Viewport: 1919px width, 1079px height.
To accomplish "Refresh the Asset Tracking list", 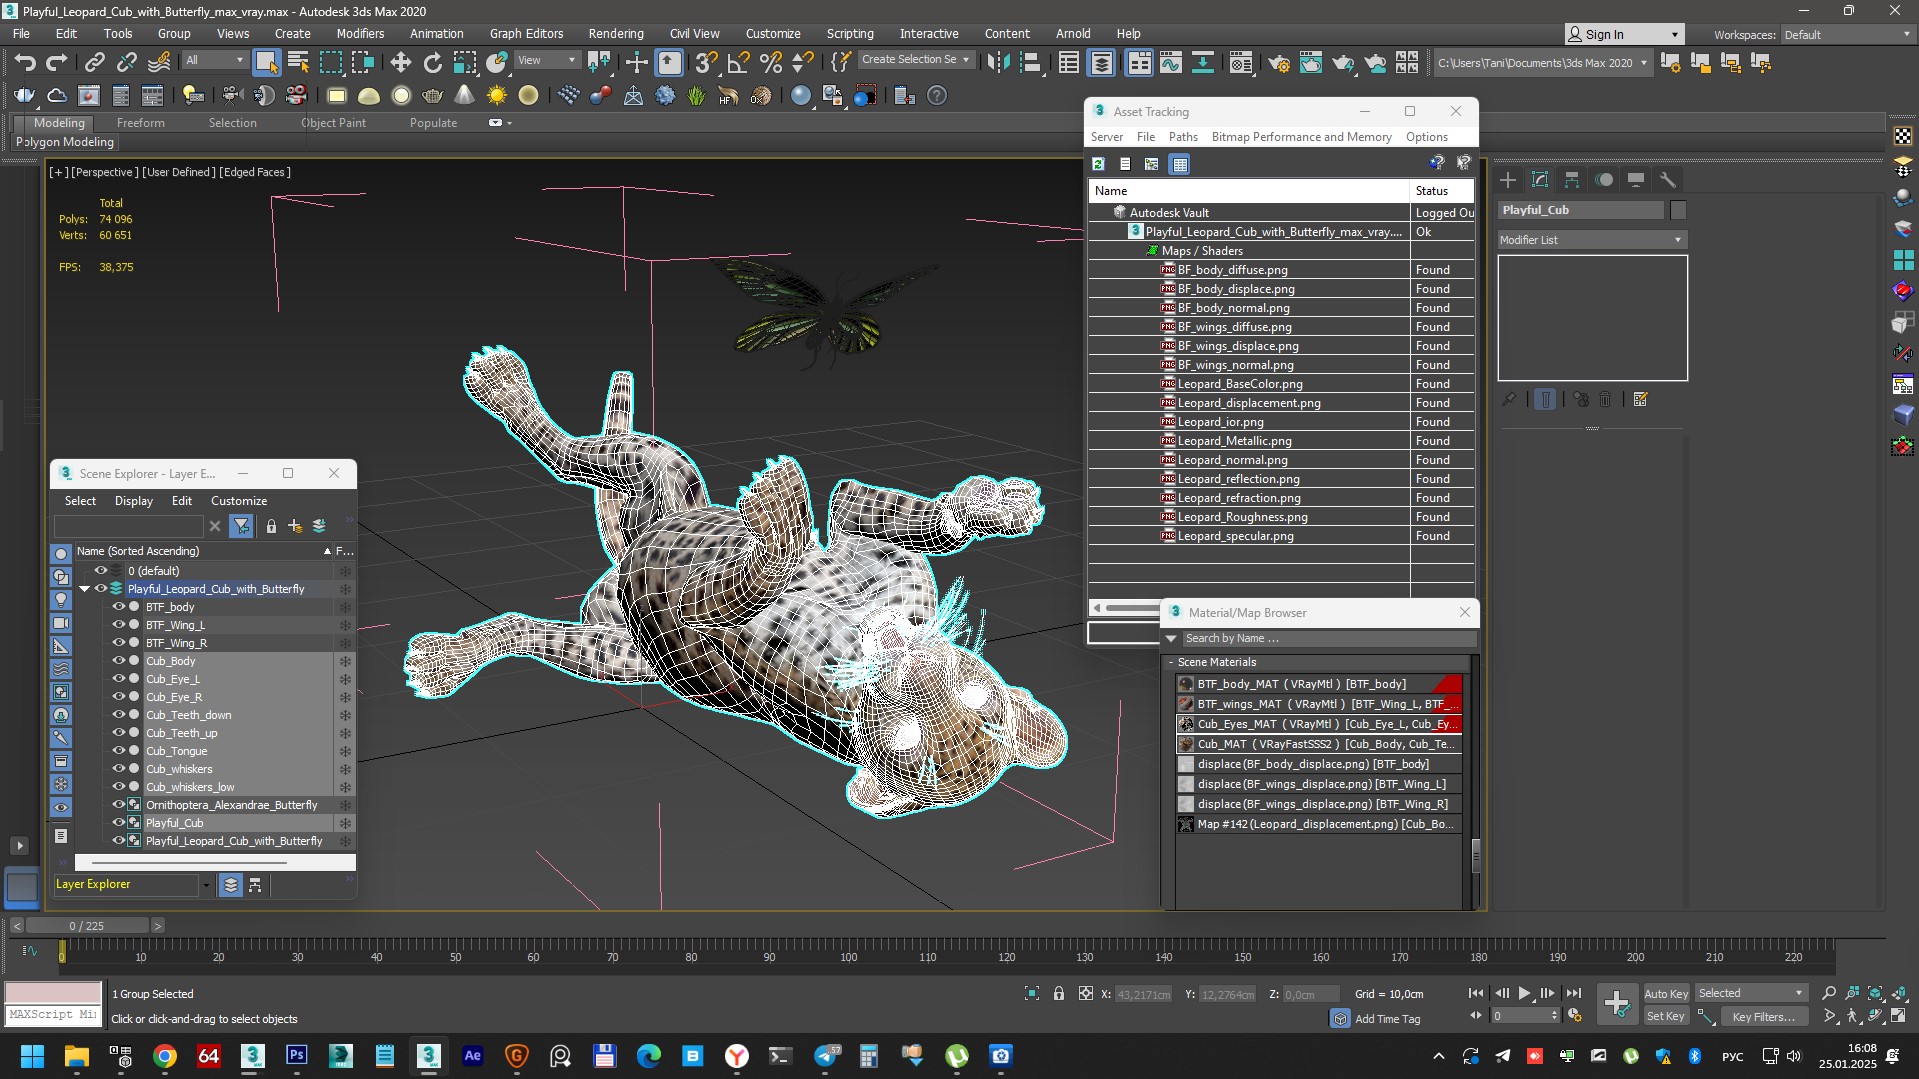I will [x=1098, y=164].
